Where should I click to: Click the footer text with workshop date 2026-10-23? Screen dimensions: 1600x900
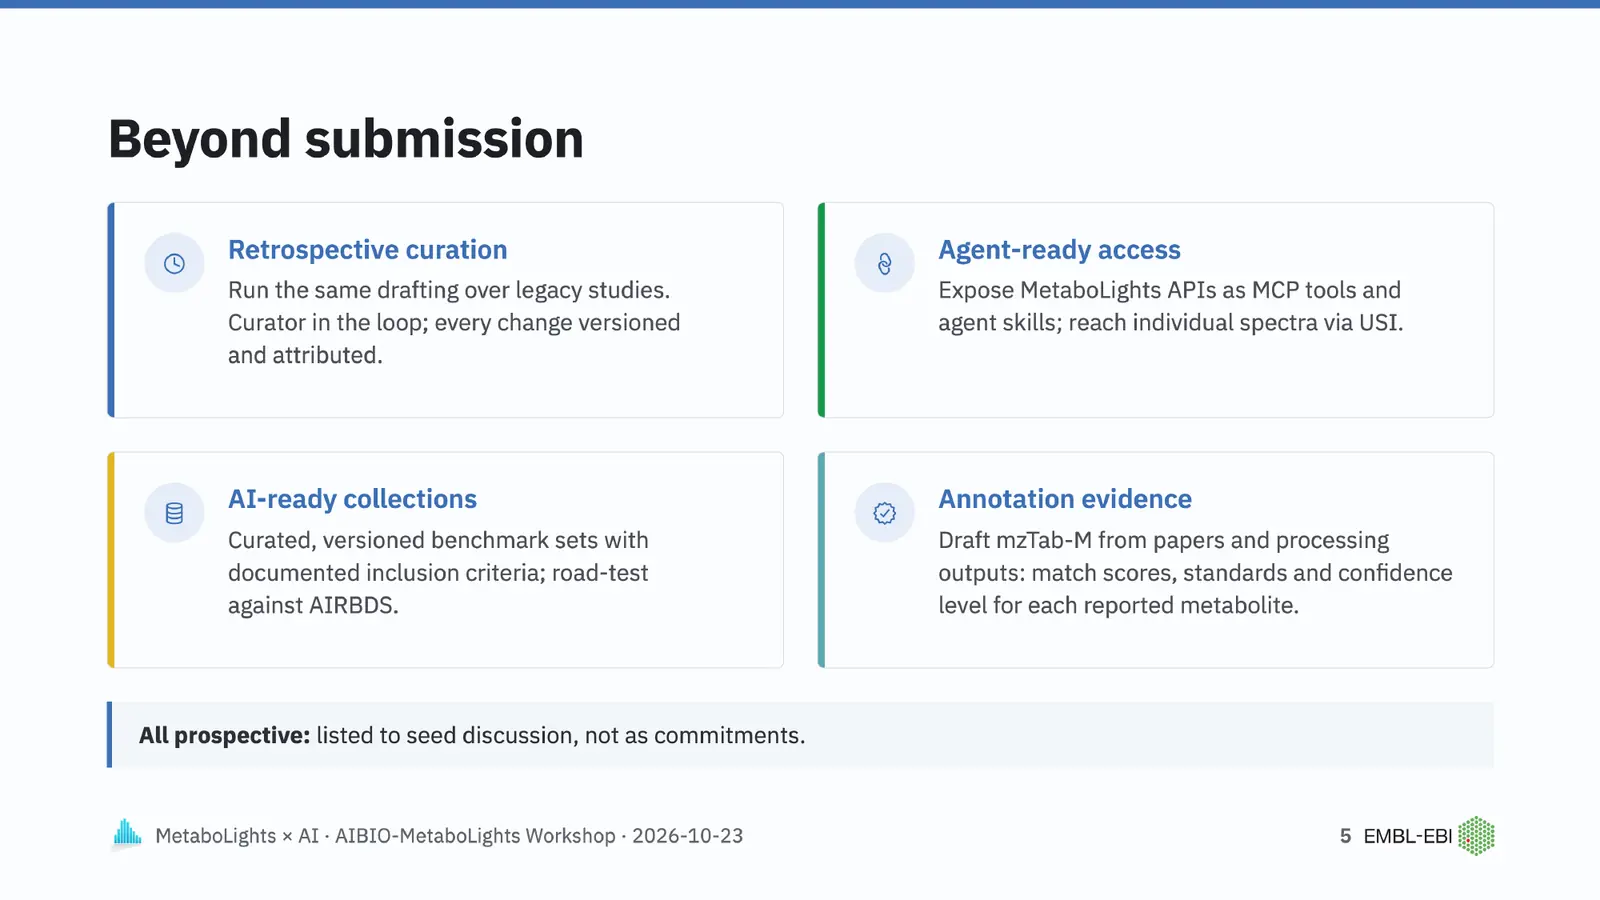(449, 836)
